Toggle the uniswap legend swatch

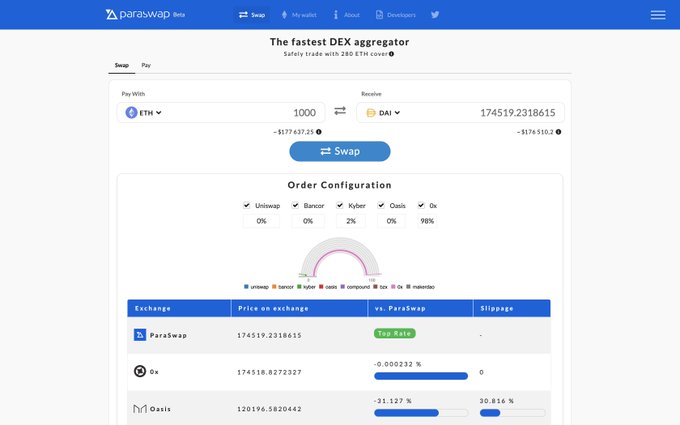pos(246,287)
